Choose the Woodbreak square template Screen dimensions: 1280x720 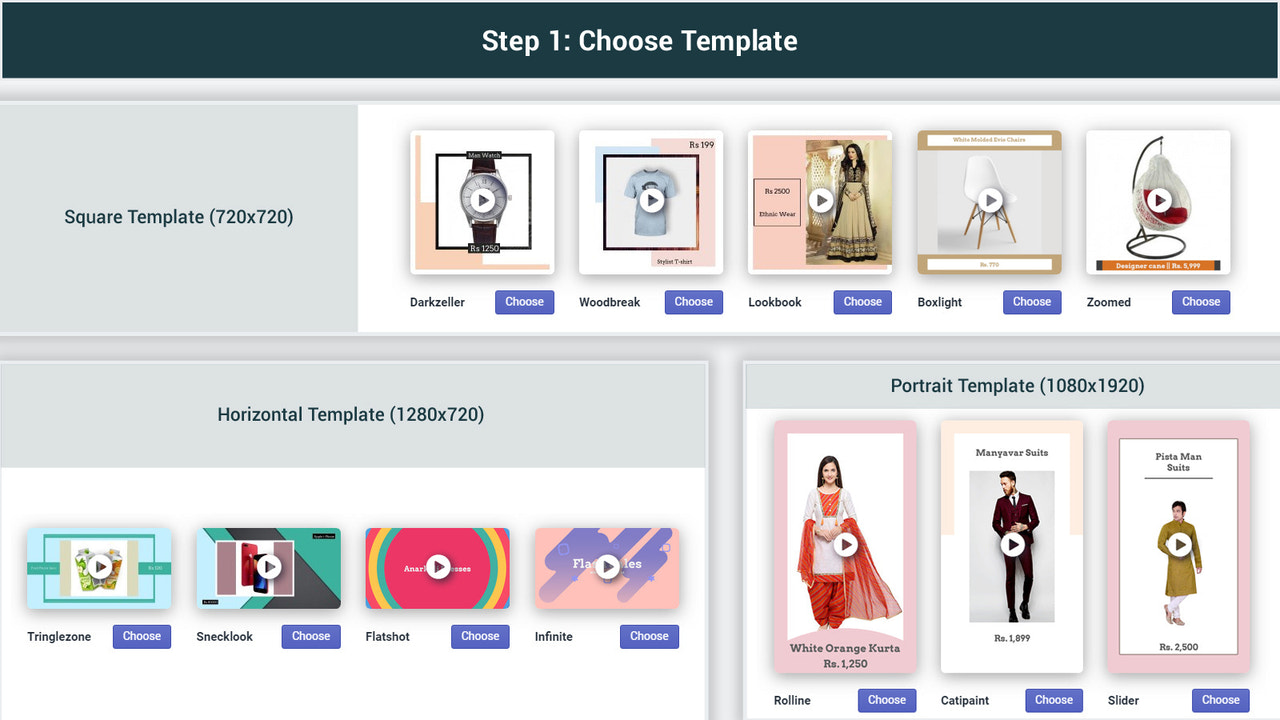(x=693, y=302)
